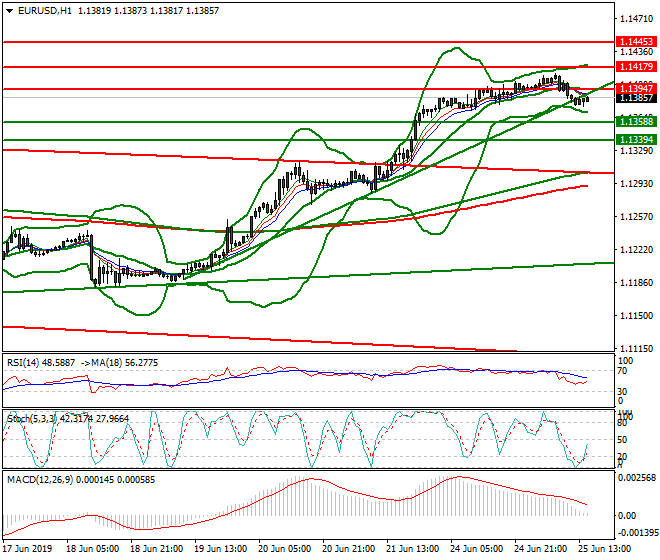
Task: Click the 1.11150 price axis value
Action: coord(636,349)
